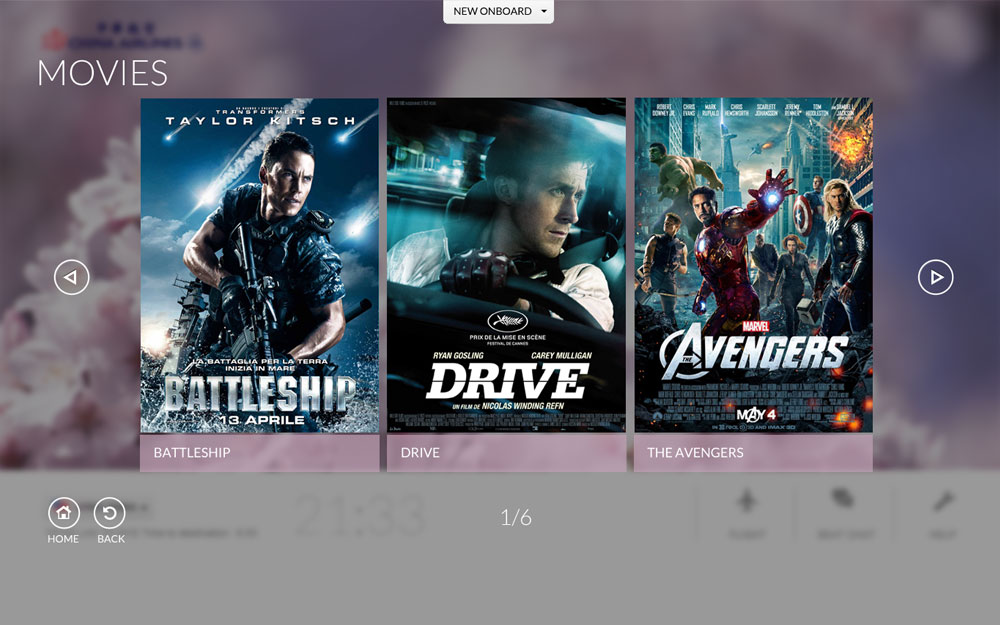Screen dimensions: 1000x625
Task: Click the caret arrow beside NEW ONBOARD
Action: (543, 12)
